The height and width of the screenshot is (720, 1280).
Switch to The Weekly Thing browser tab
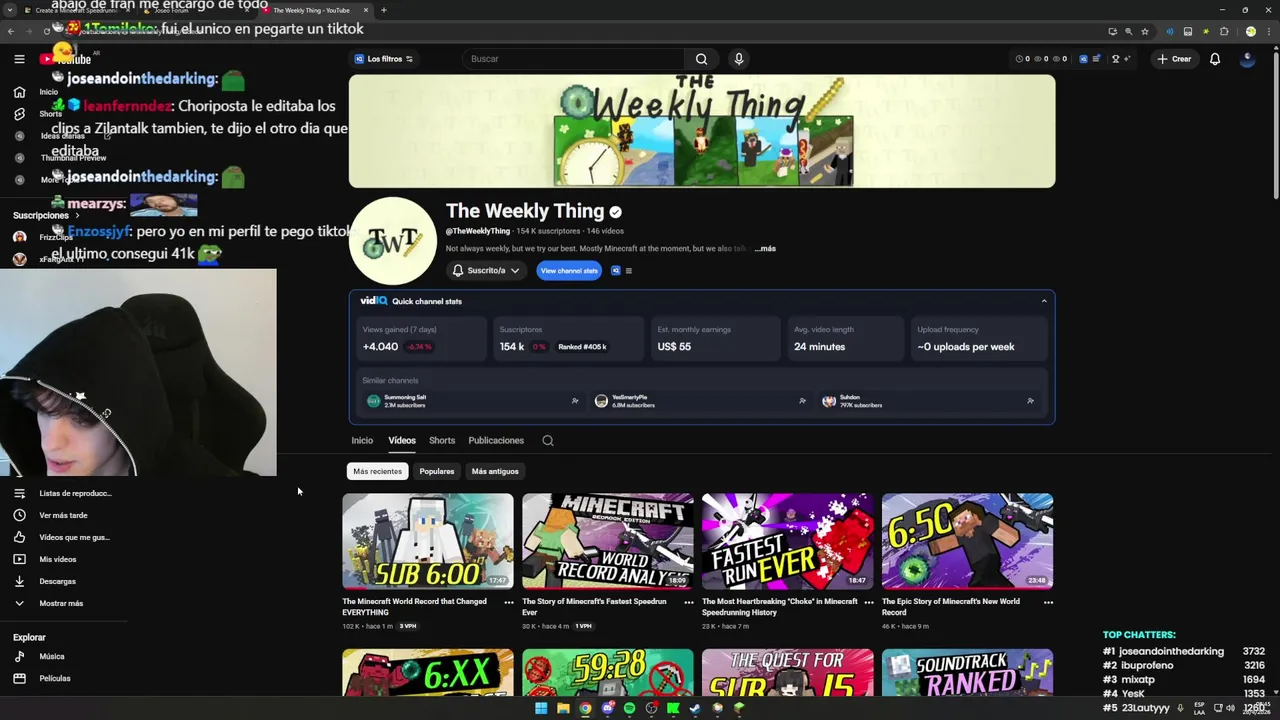point(315,10)
